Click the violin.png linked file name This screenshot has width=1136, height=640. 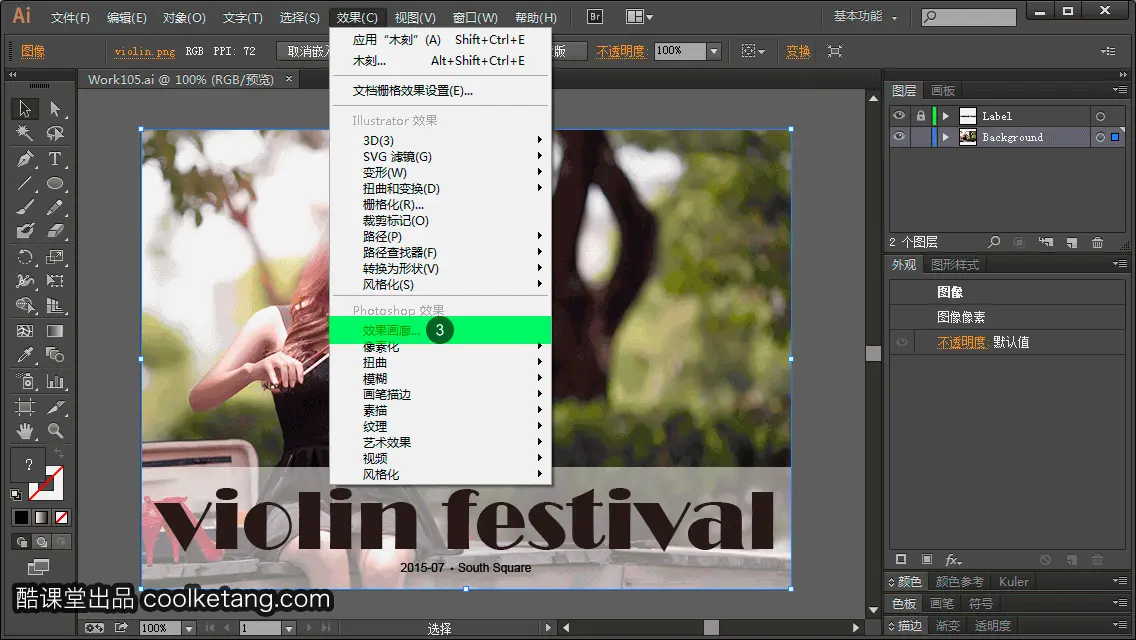[145, 51]
